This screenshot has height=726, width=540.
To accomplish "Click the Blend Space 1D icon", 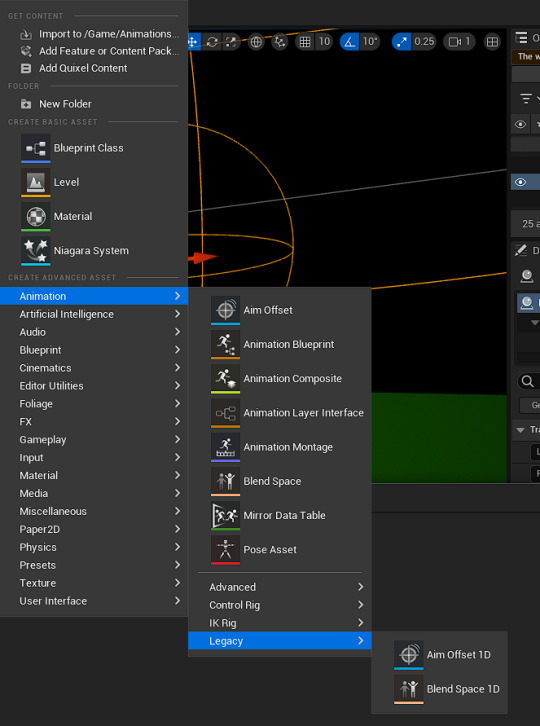I will (408, 689).
